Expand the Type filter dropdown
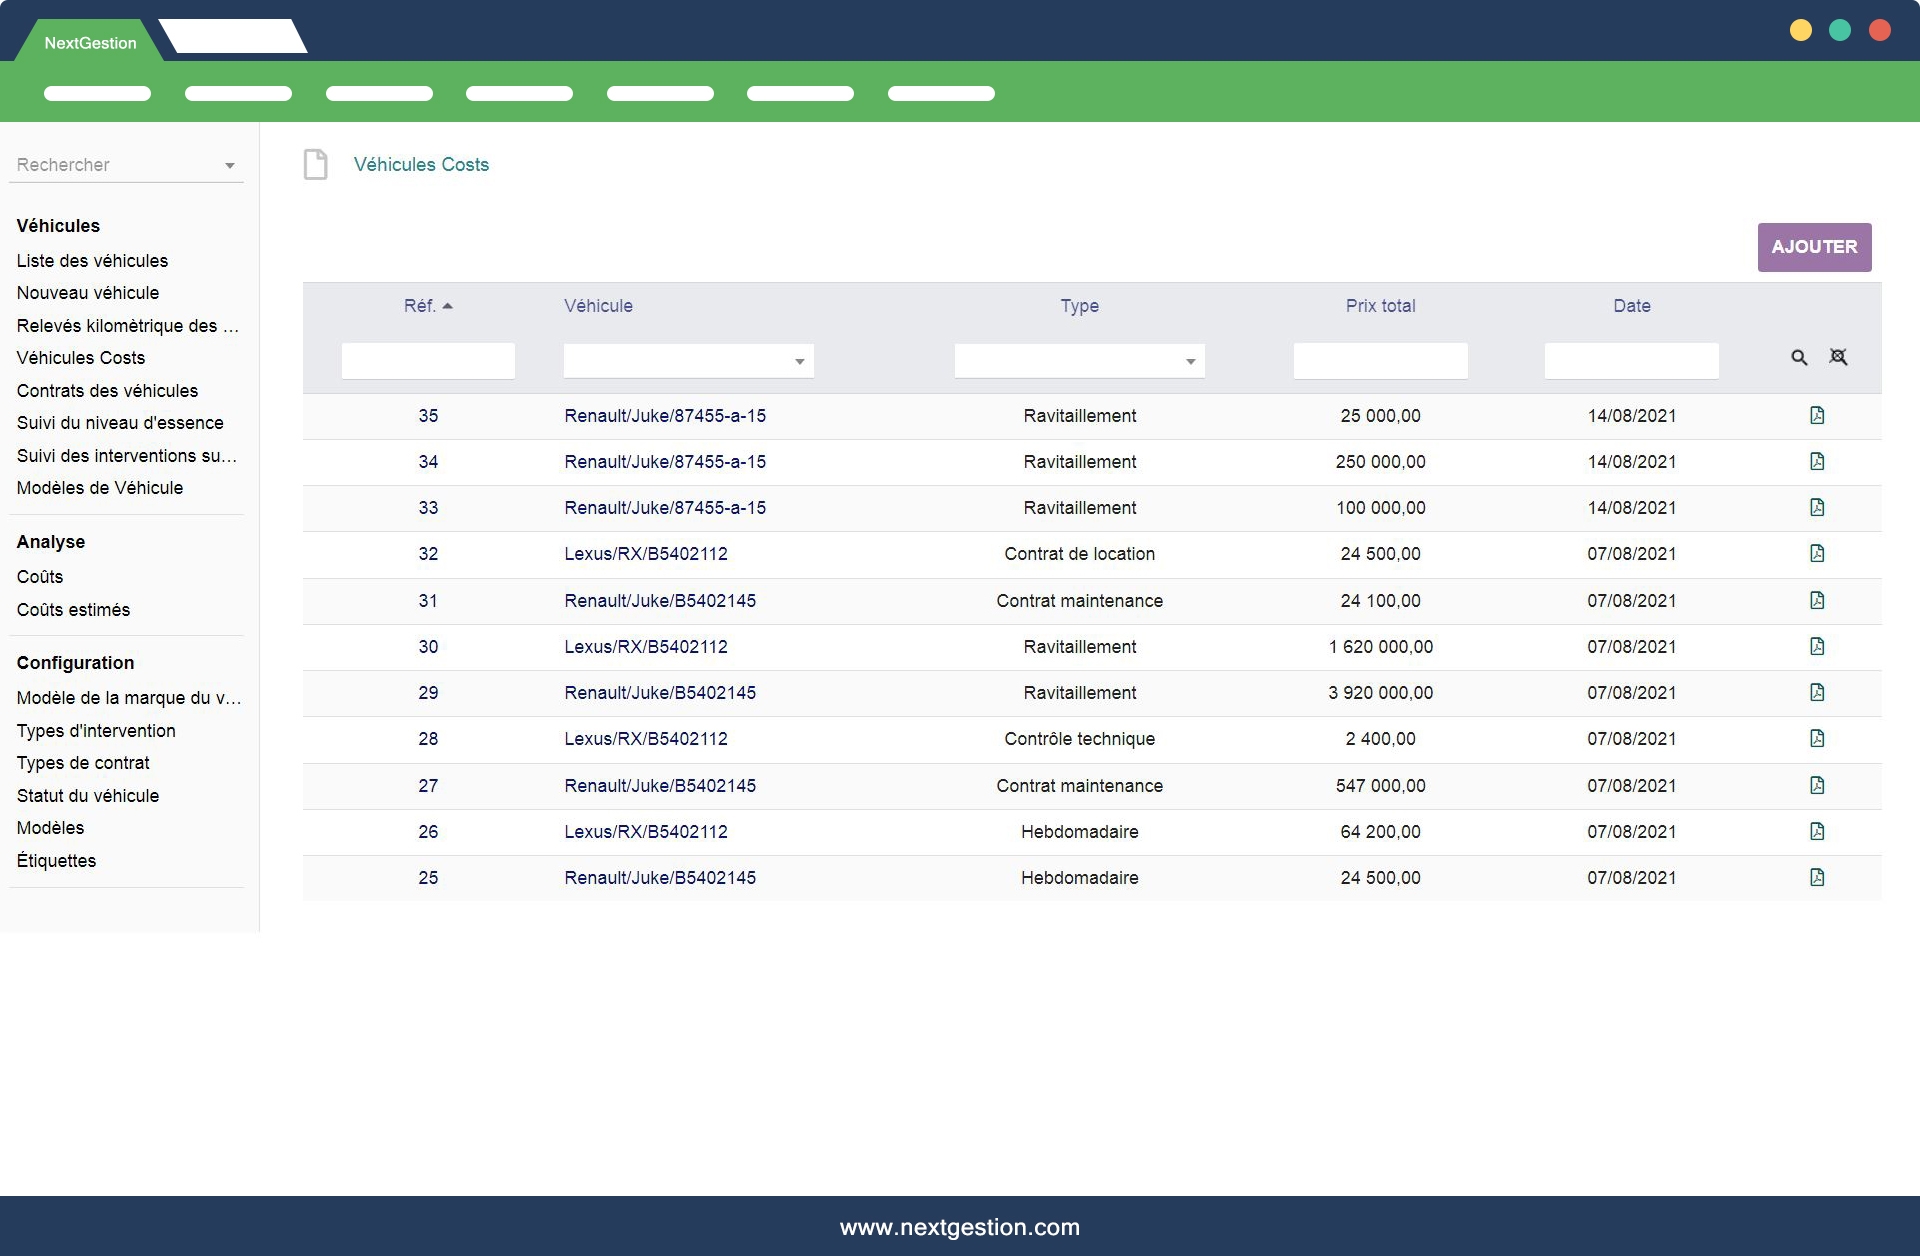This screenshot has height=1256, width=1920. point(1190,362)
